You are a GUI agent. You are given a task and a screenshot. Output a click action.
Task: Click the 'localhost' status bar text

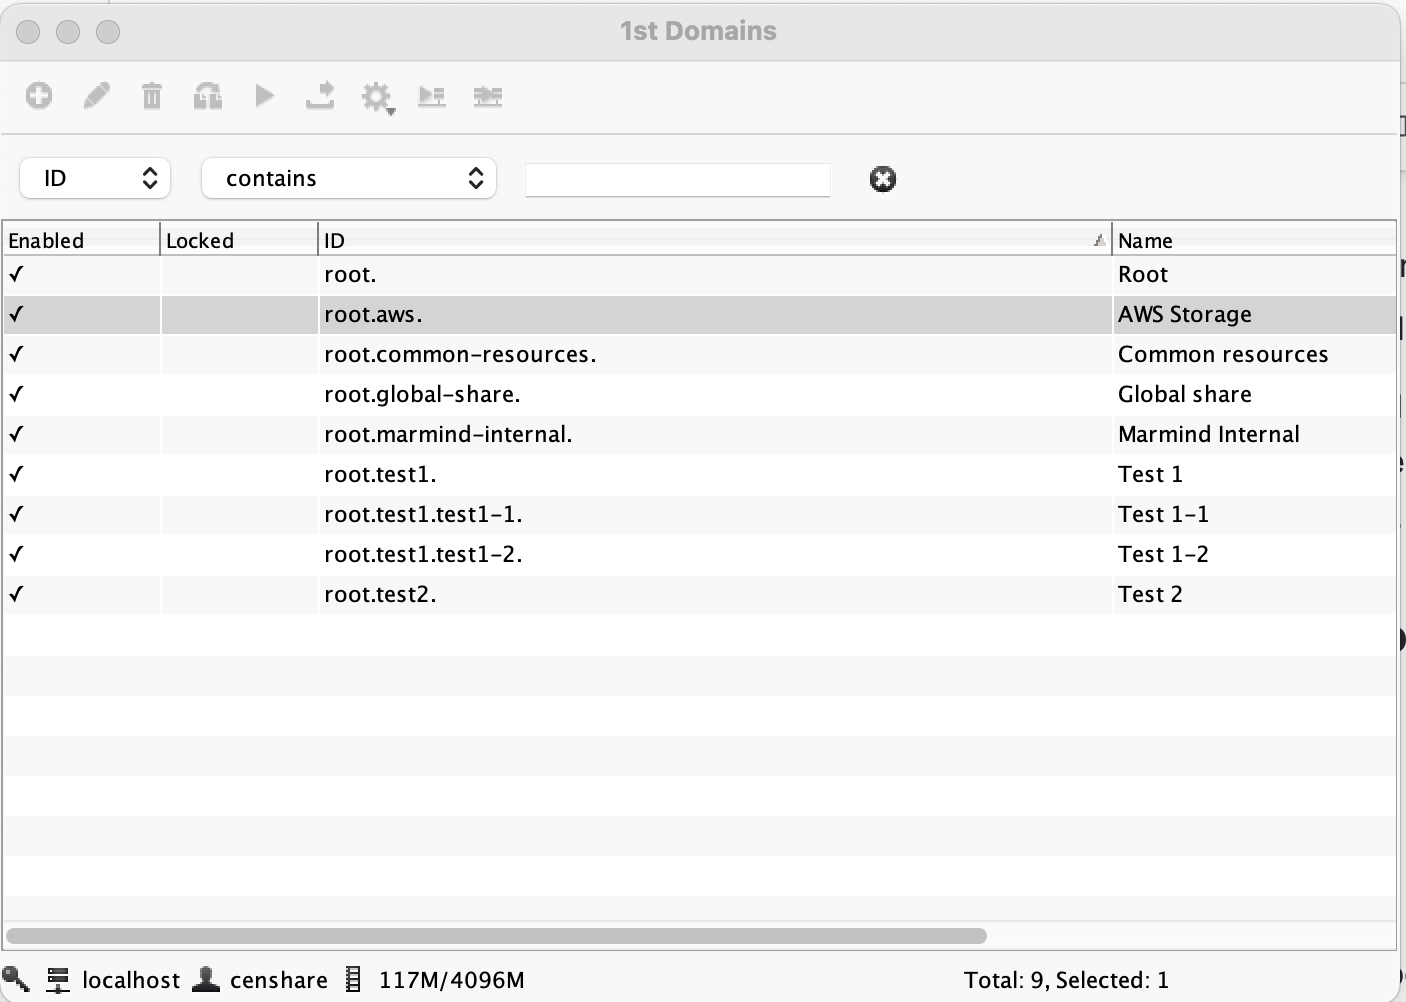(131, 980)
